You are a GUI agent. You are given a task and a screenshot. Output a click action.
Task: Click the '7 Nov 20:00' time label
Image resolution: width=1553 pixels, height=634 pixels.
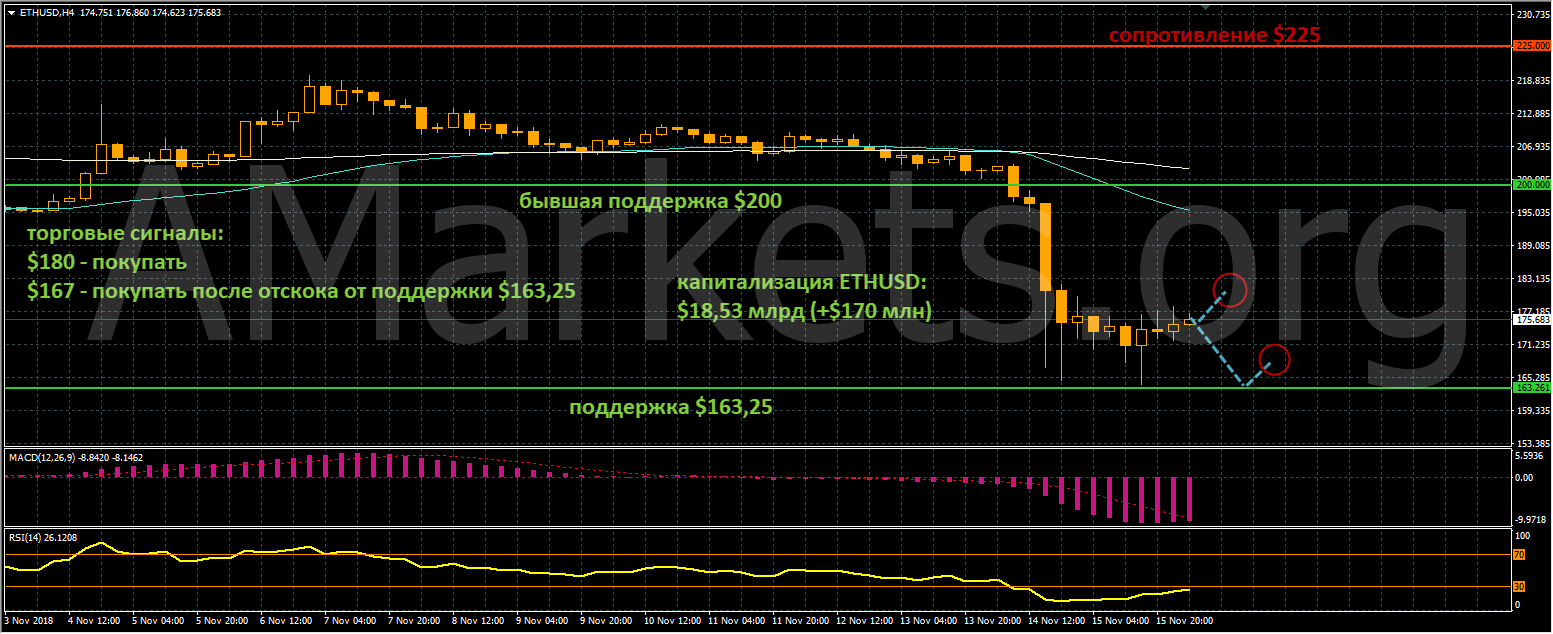415,621
